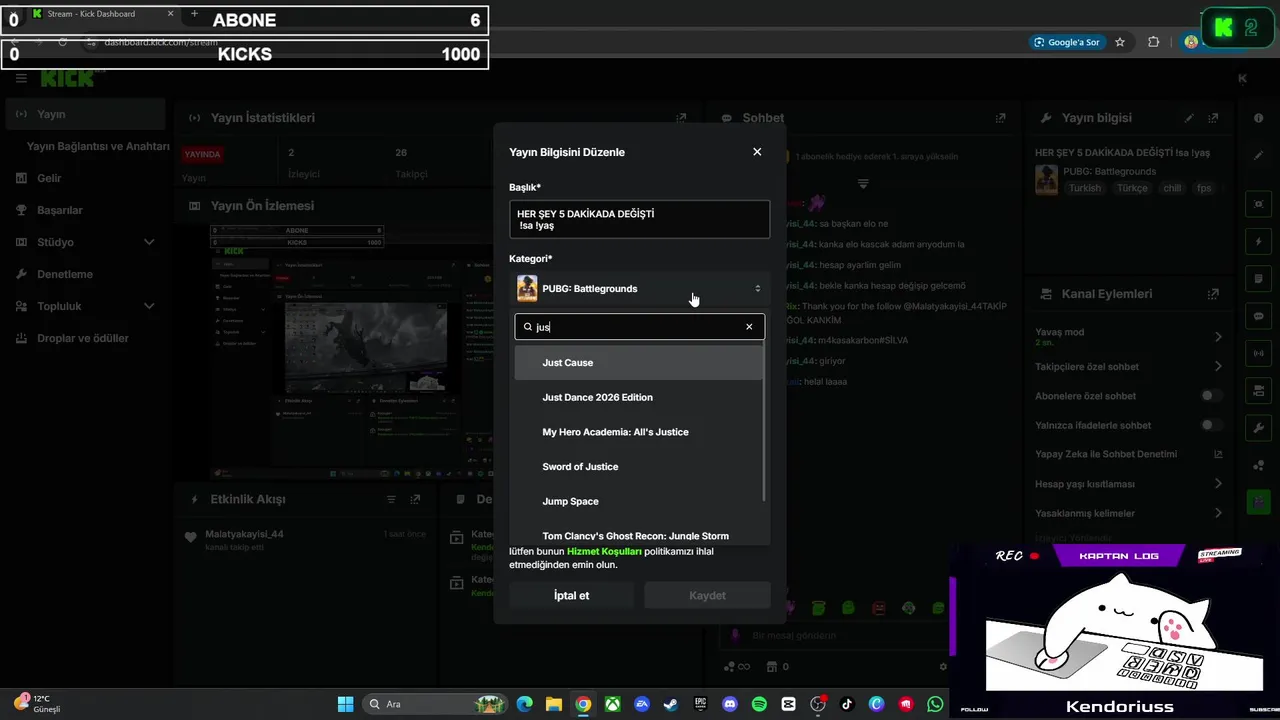
Task: Open Spotify from the taskbar
Action: click(x=759, y=704)
